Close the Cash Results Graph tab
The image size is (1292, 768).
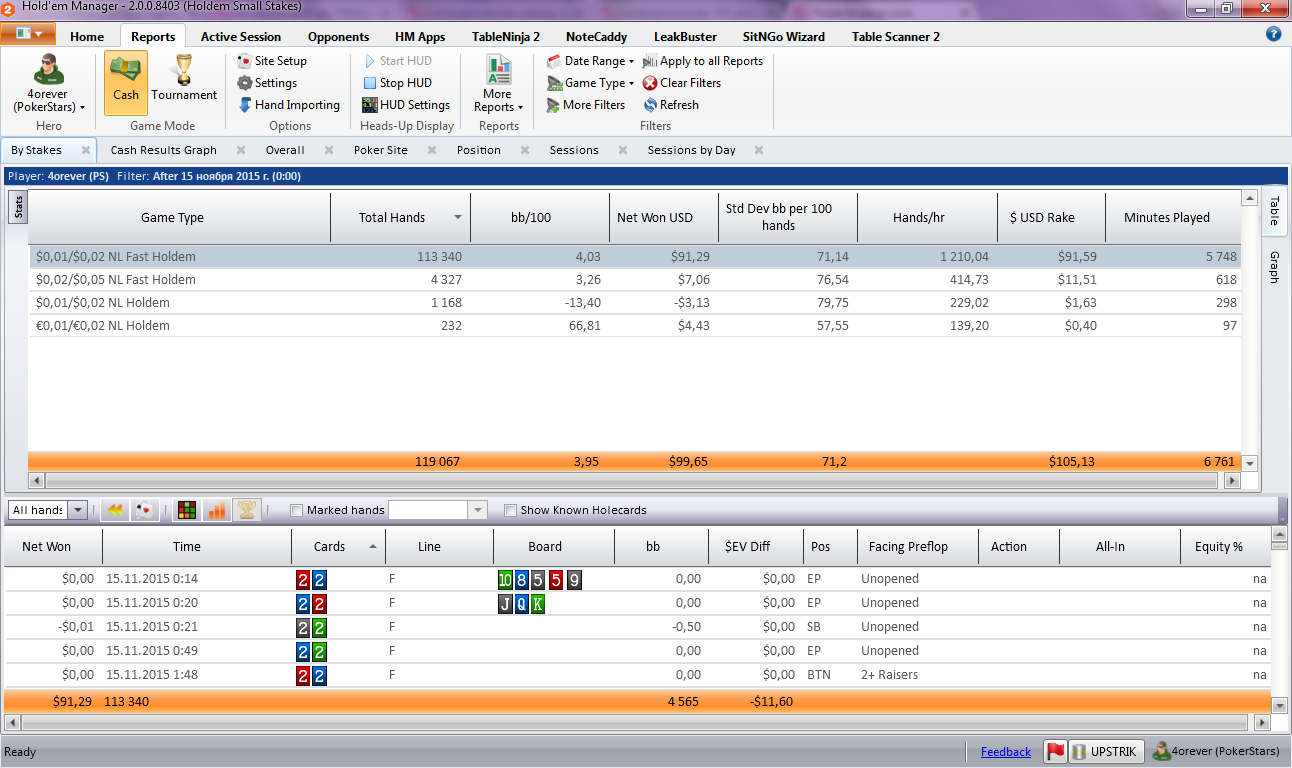241,150
